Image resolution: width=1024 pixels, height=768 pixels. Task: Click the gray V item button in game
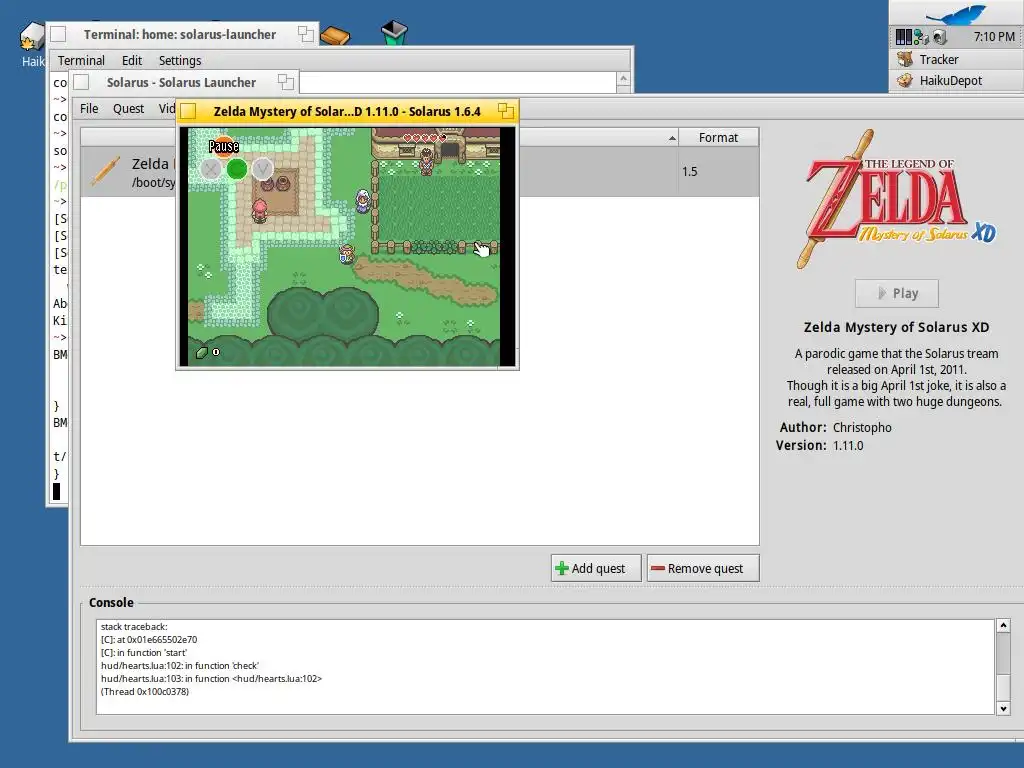263,169
